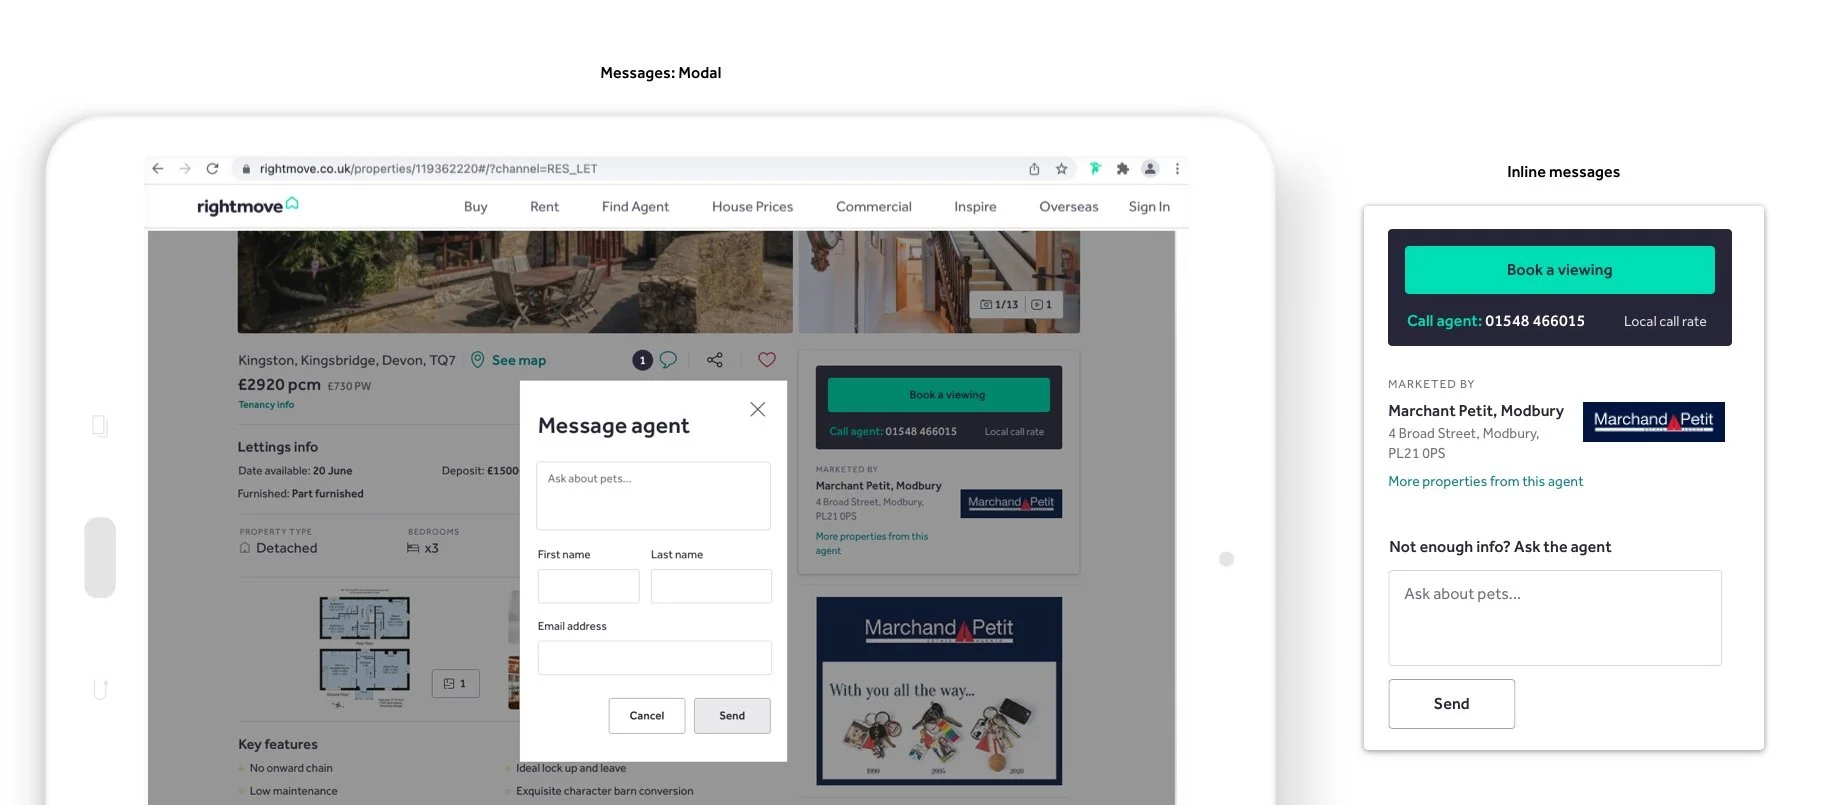This screenshot has height=805, width=1834.
Task: Open the staircase hallway photo
Action: (939, 281)
